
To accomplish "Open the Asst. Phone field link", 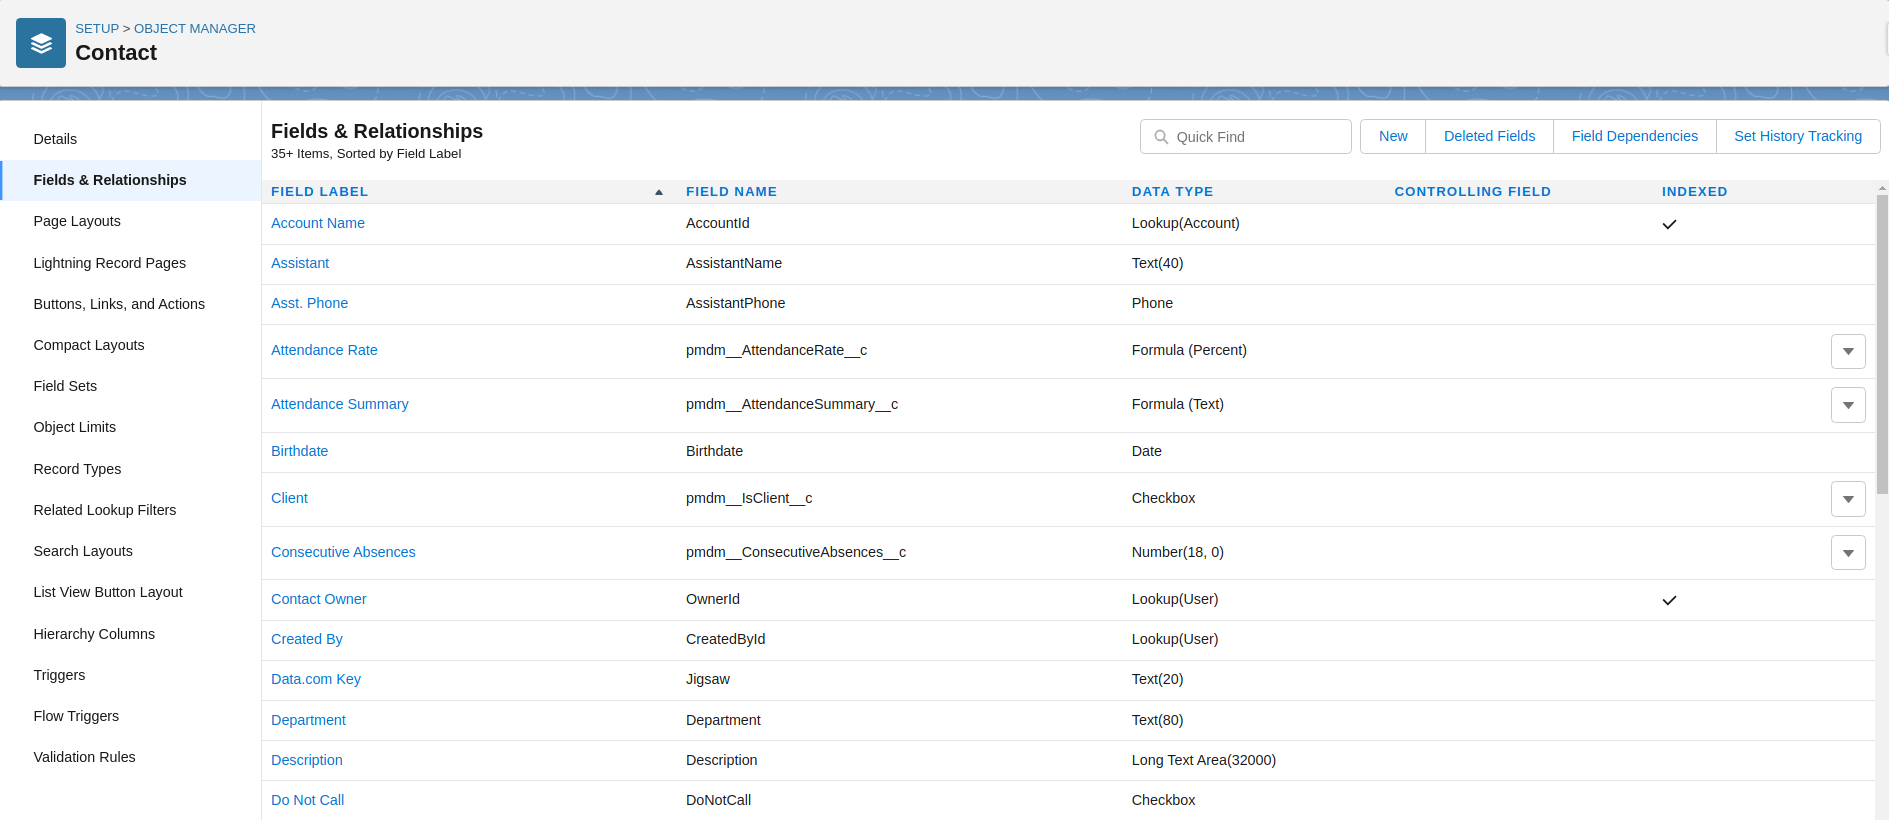I will (x=310, y=303).
